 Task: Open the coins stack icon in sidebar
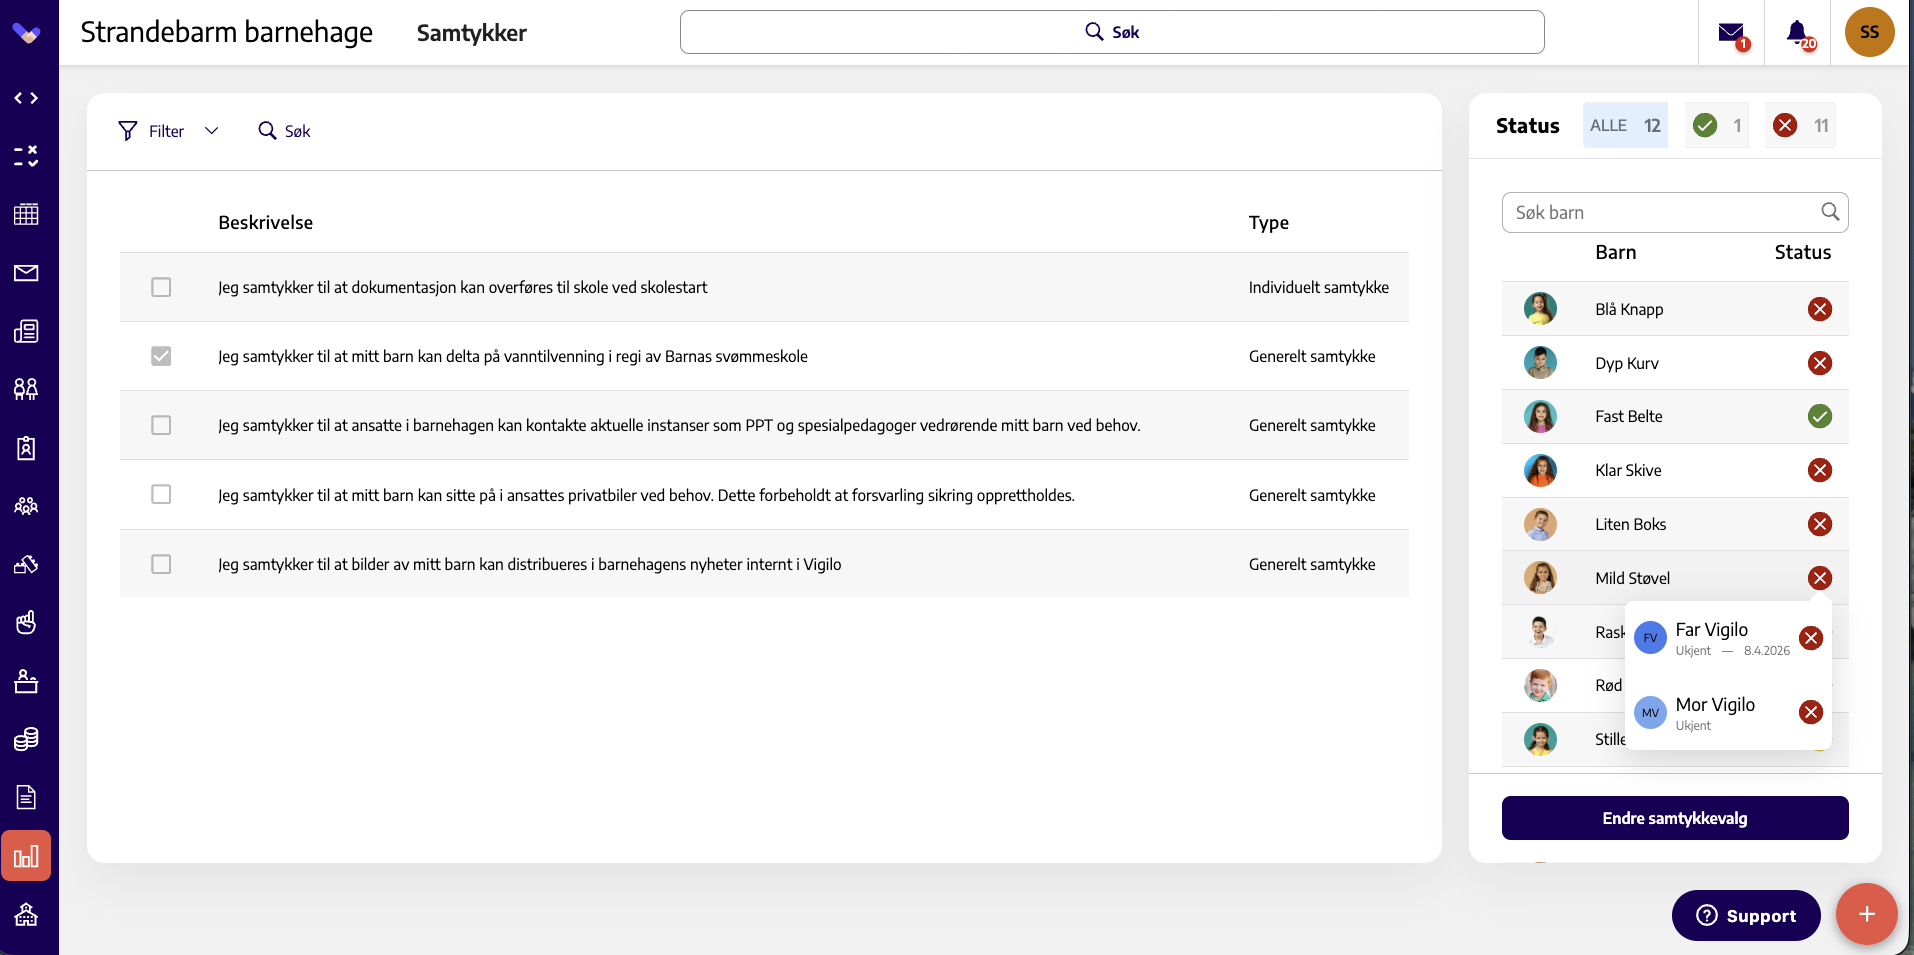pyautogui.click(x=26, y=739)
